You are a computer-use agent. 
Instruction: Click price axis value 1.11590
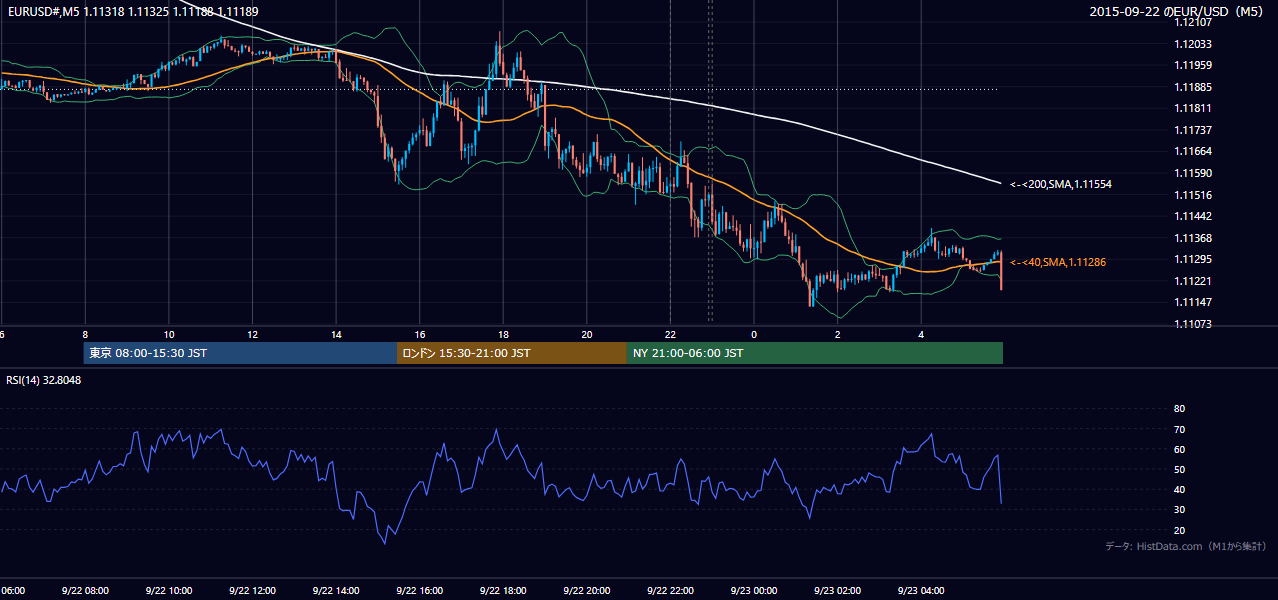(1193, 173)
